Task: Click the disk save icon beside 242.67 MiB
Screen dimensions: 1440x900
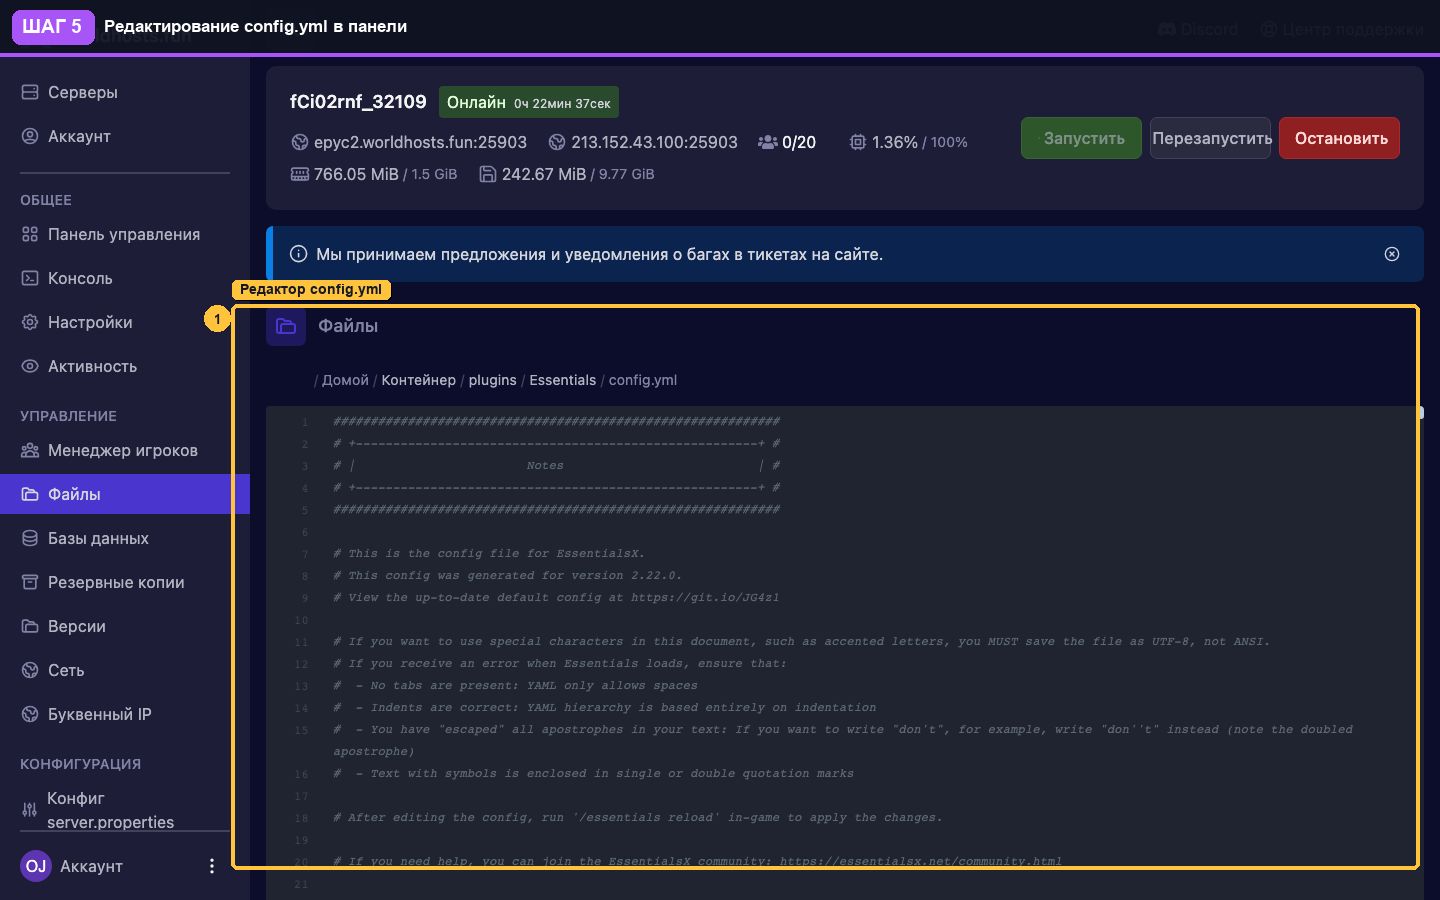Action: 488,174
